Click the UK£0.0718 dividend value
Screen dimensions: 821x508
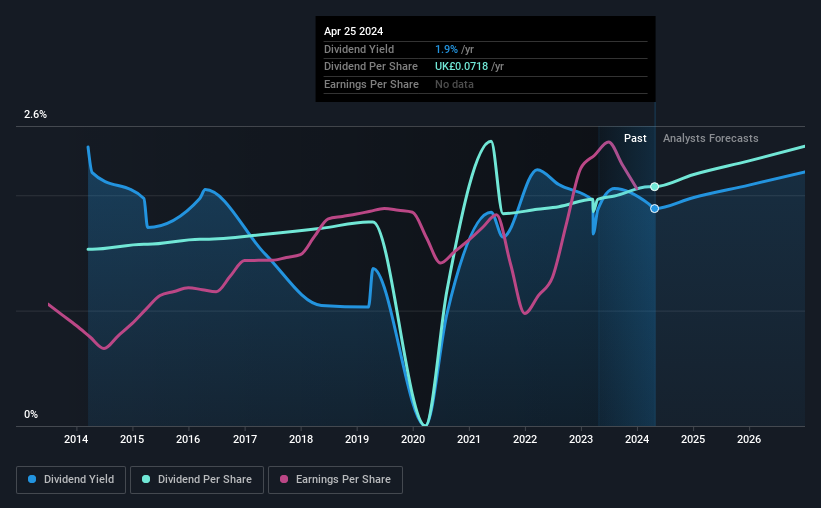click(x=461, y=67)
